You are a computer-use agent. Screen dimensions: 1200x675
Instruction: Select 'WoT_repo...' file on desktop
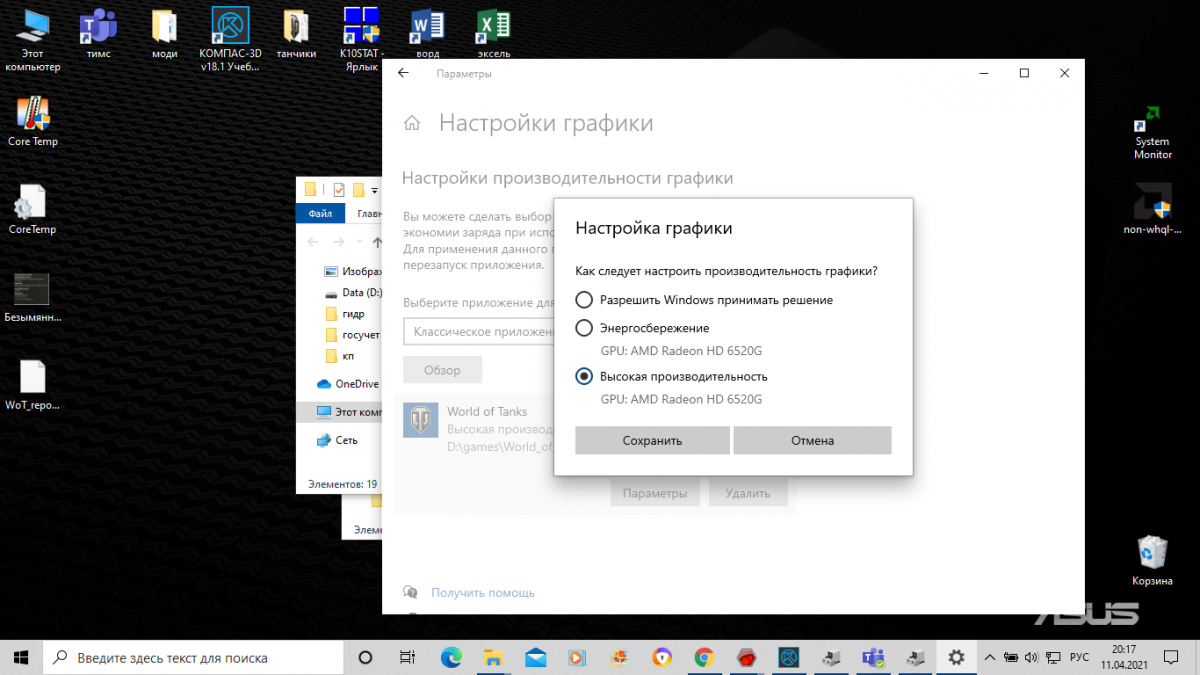tap(33, 385)
